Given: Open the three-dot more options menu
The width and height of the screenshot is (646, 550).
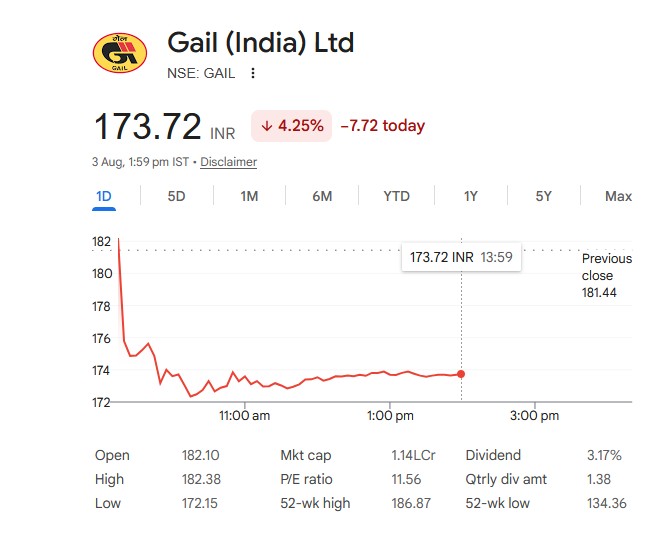Looking at the screenshot, I should coord(253,73).
